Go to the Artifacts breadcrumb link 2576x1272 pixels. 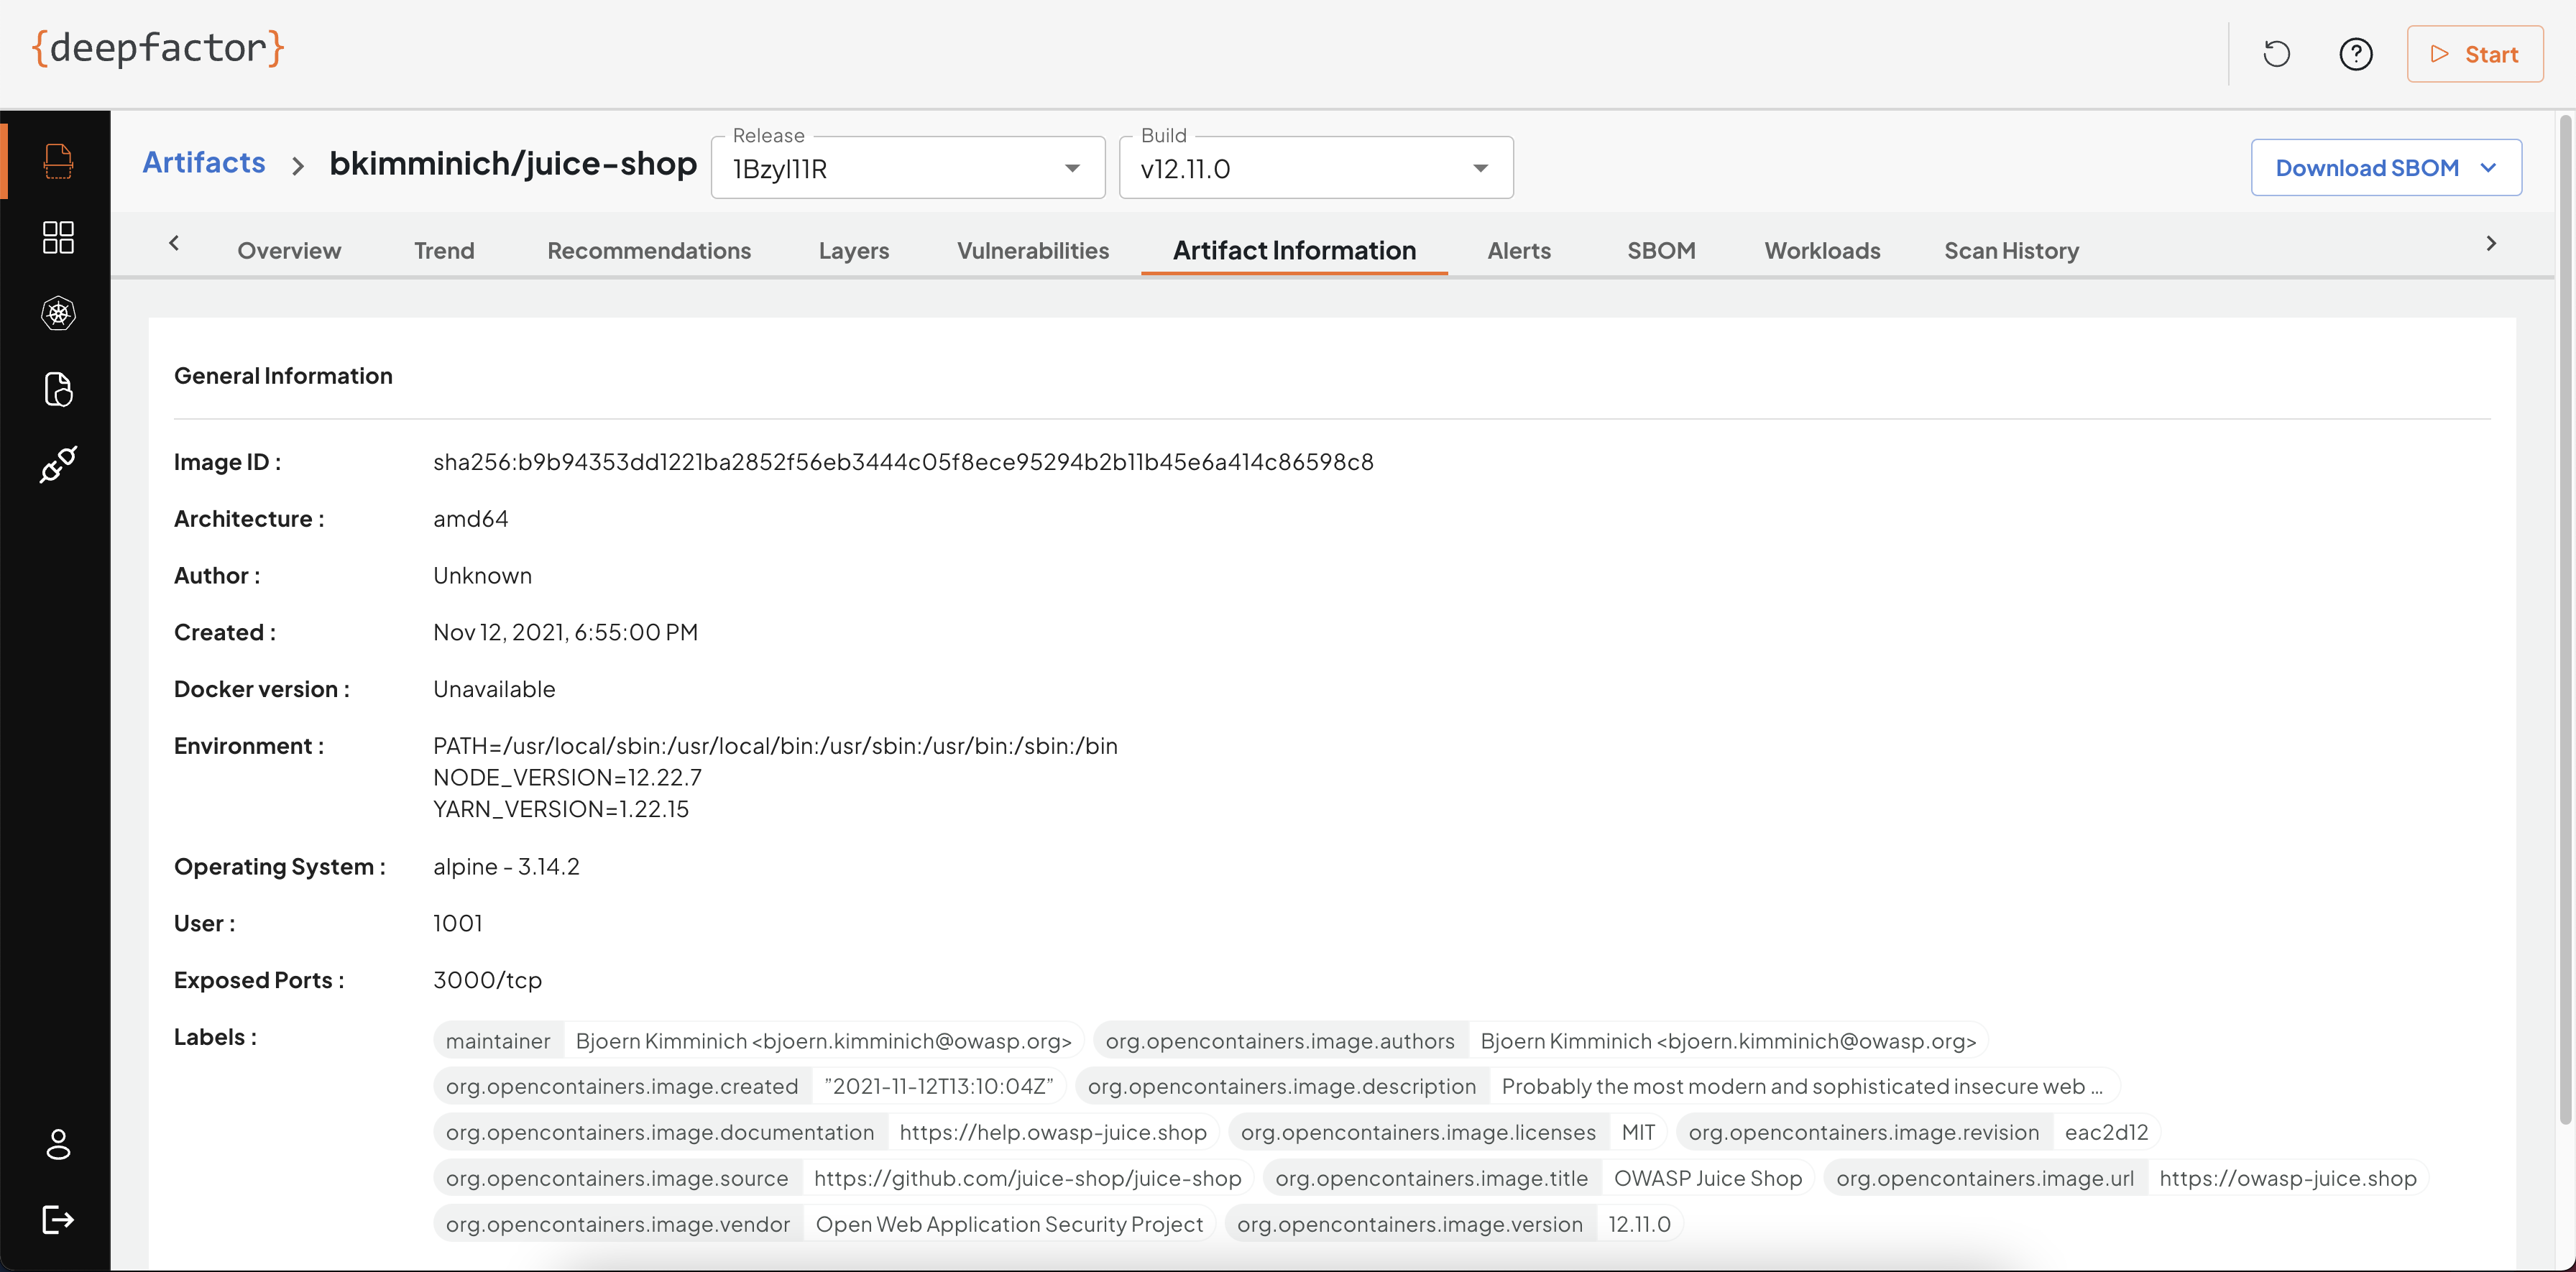click(x=204, y=163)
